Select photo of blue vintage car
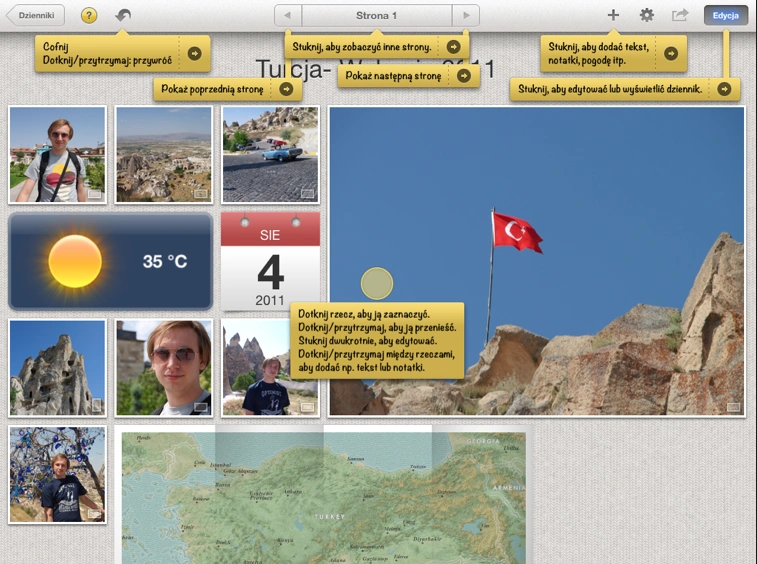This screenshot has width=757, height=564. pyautogui.click(x=270, y=155)
